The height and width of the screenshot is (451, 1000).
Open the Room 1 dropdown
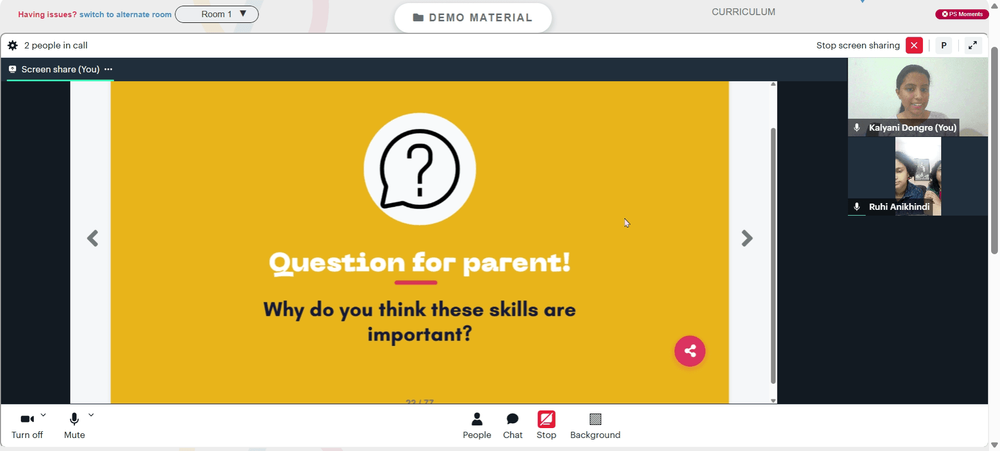pos(217,14)
